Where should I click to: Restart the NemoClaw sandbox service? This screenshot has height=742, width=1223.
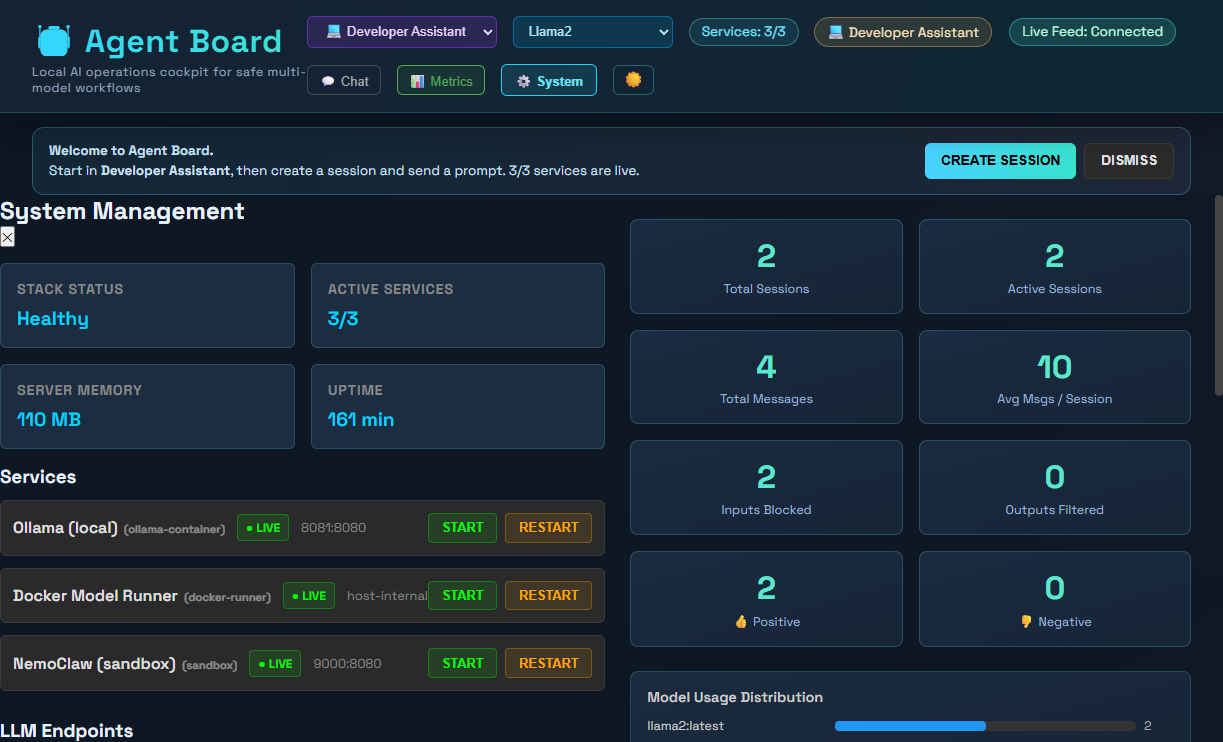pyautogui.click(x=548, y=663)
